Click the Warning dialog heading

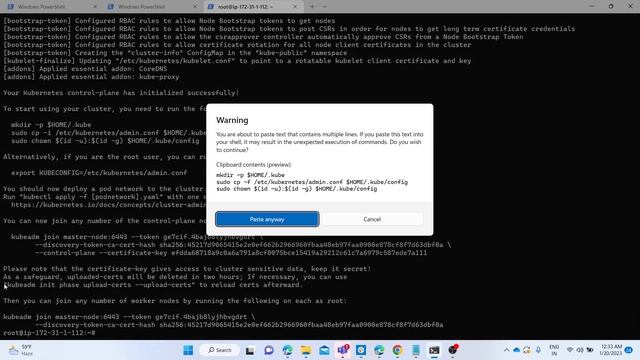coord(232,120)
